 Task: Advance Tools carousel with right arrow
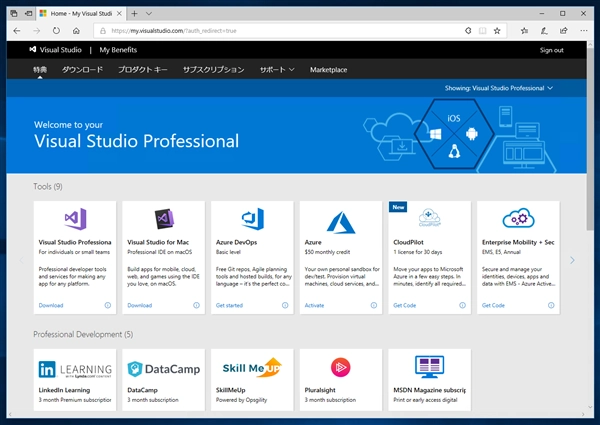[572, 261]
